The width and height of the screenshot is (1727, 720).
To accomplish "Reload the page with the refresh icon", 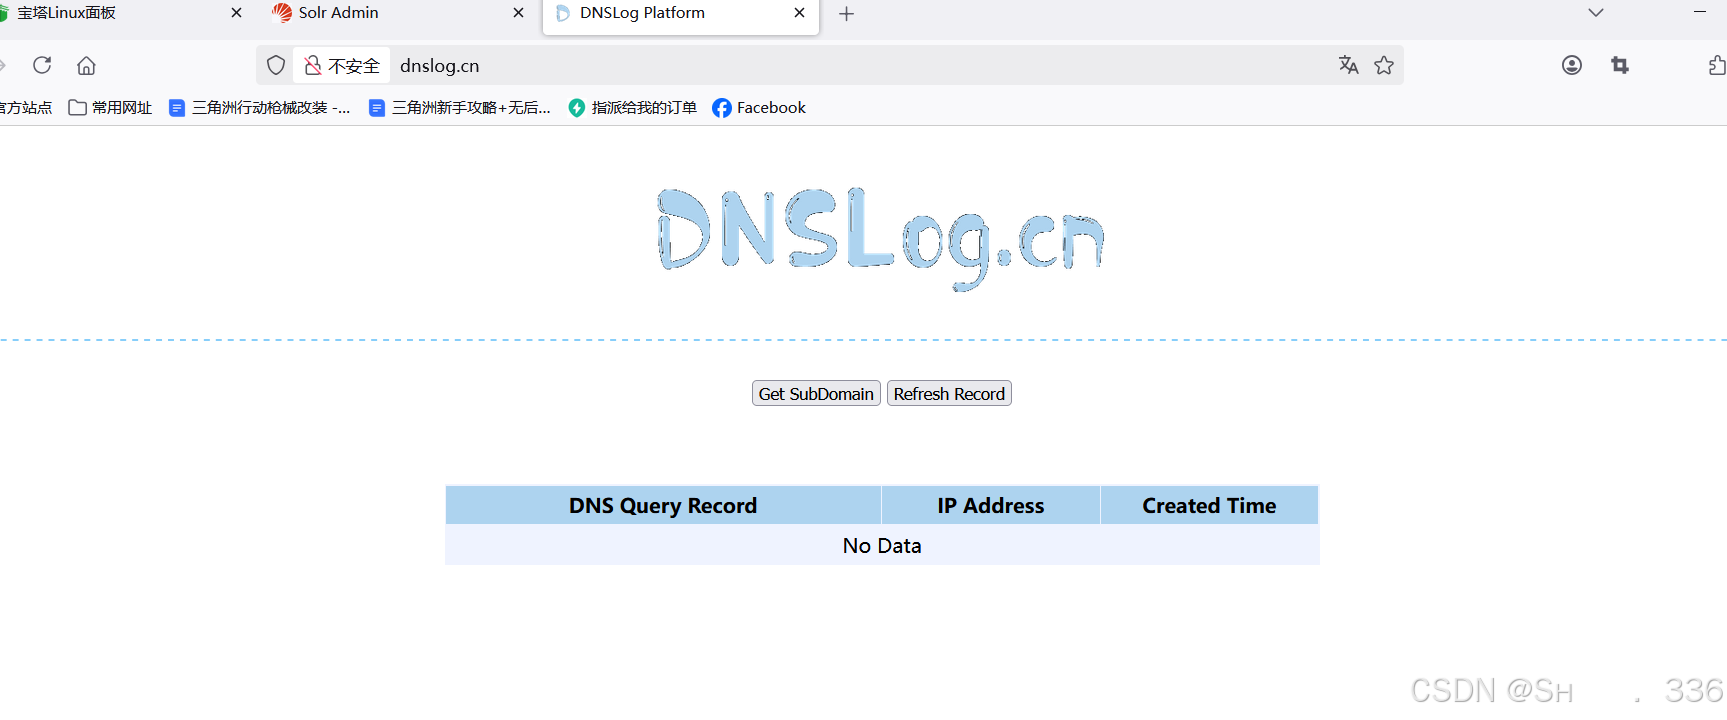I will pyautogui.click(x=42, y=65).
